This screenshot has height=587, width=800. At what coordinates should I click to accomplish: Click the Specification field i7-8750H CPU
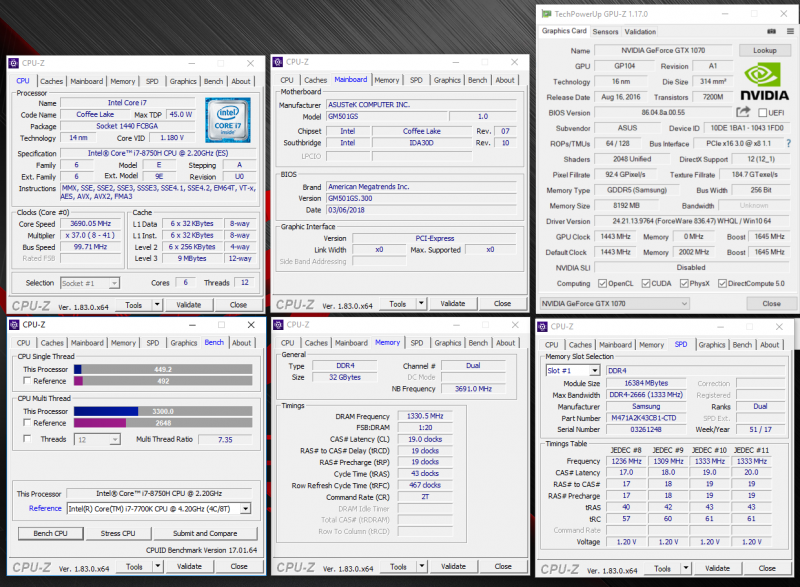point(158,153)
